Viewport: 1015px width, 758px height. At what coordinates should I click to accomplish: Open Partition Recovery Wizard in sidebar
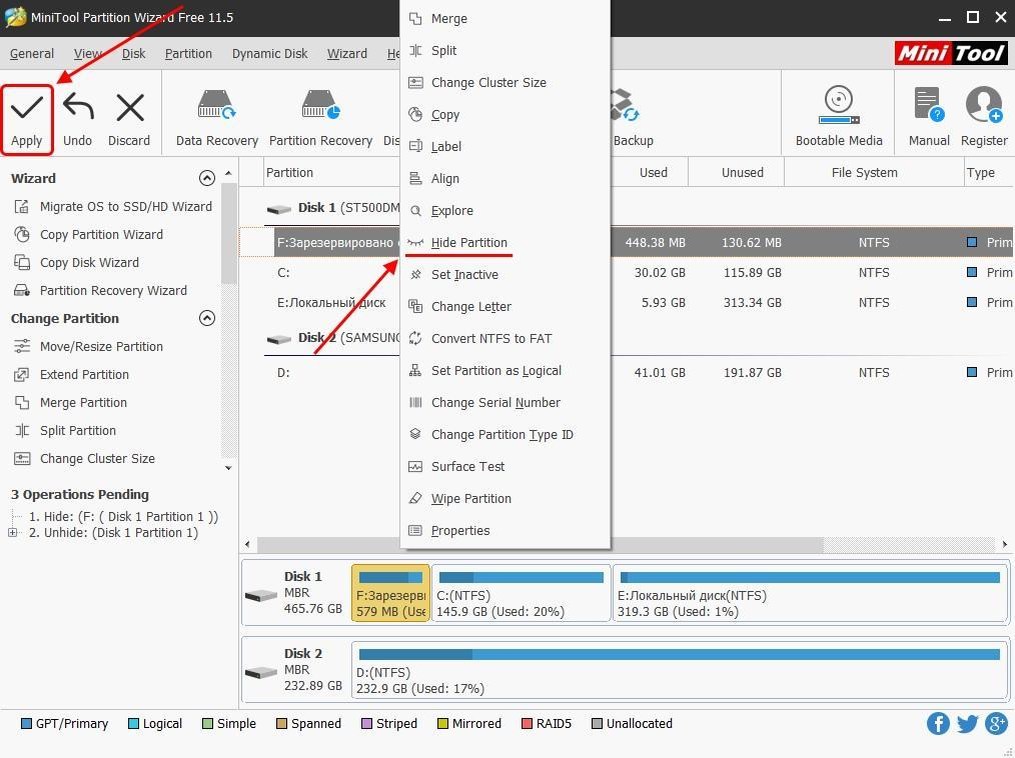(x=100, y=290)
